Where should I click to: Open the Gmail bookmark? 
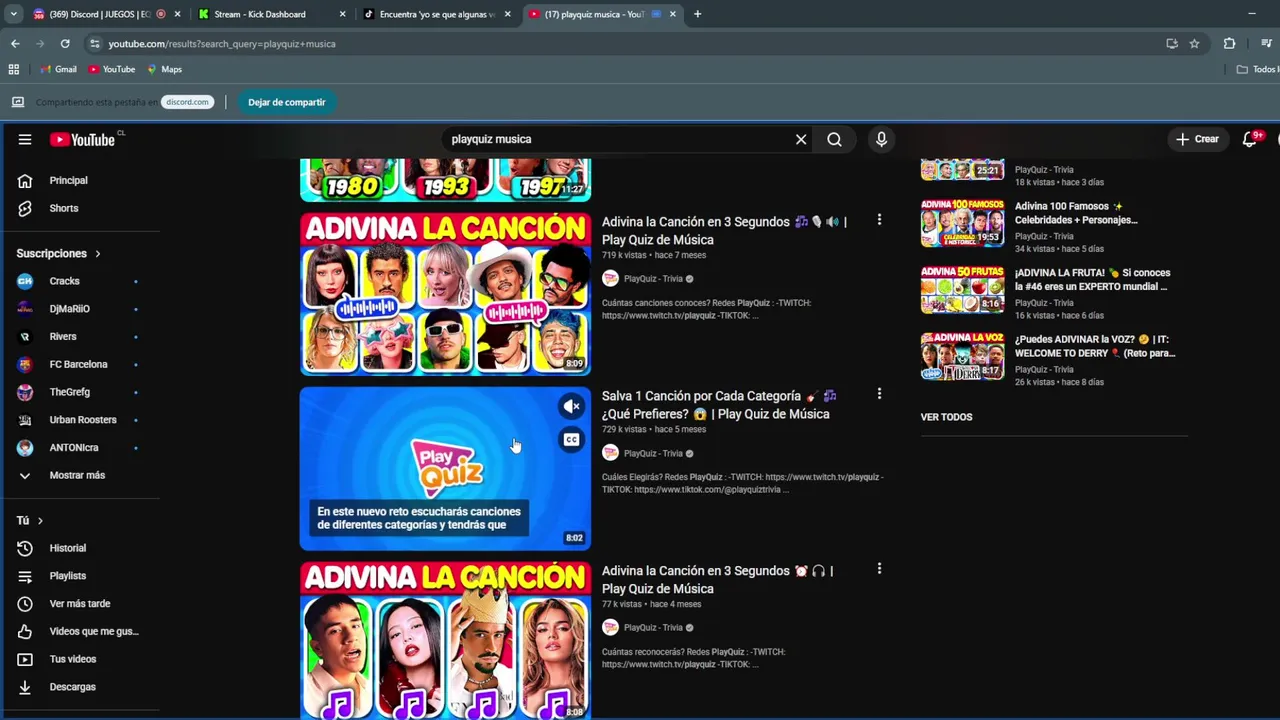(x=58, y=69)
